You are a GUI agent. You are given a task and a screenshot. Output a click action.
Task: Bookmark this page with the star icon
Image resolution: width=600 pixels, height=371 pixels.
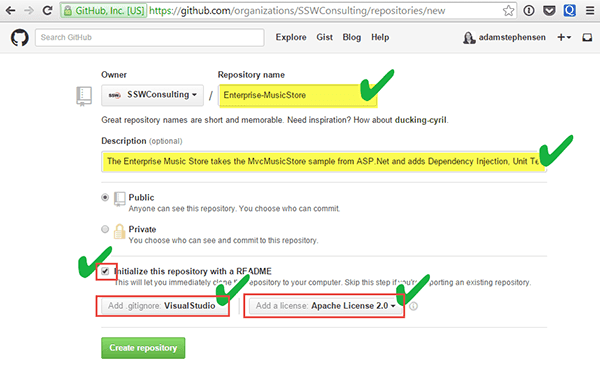[508, 11]
